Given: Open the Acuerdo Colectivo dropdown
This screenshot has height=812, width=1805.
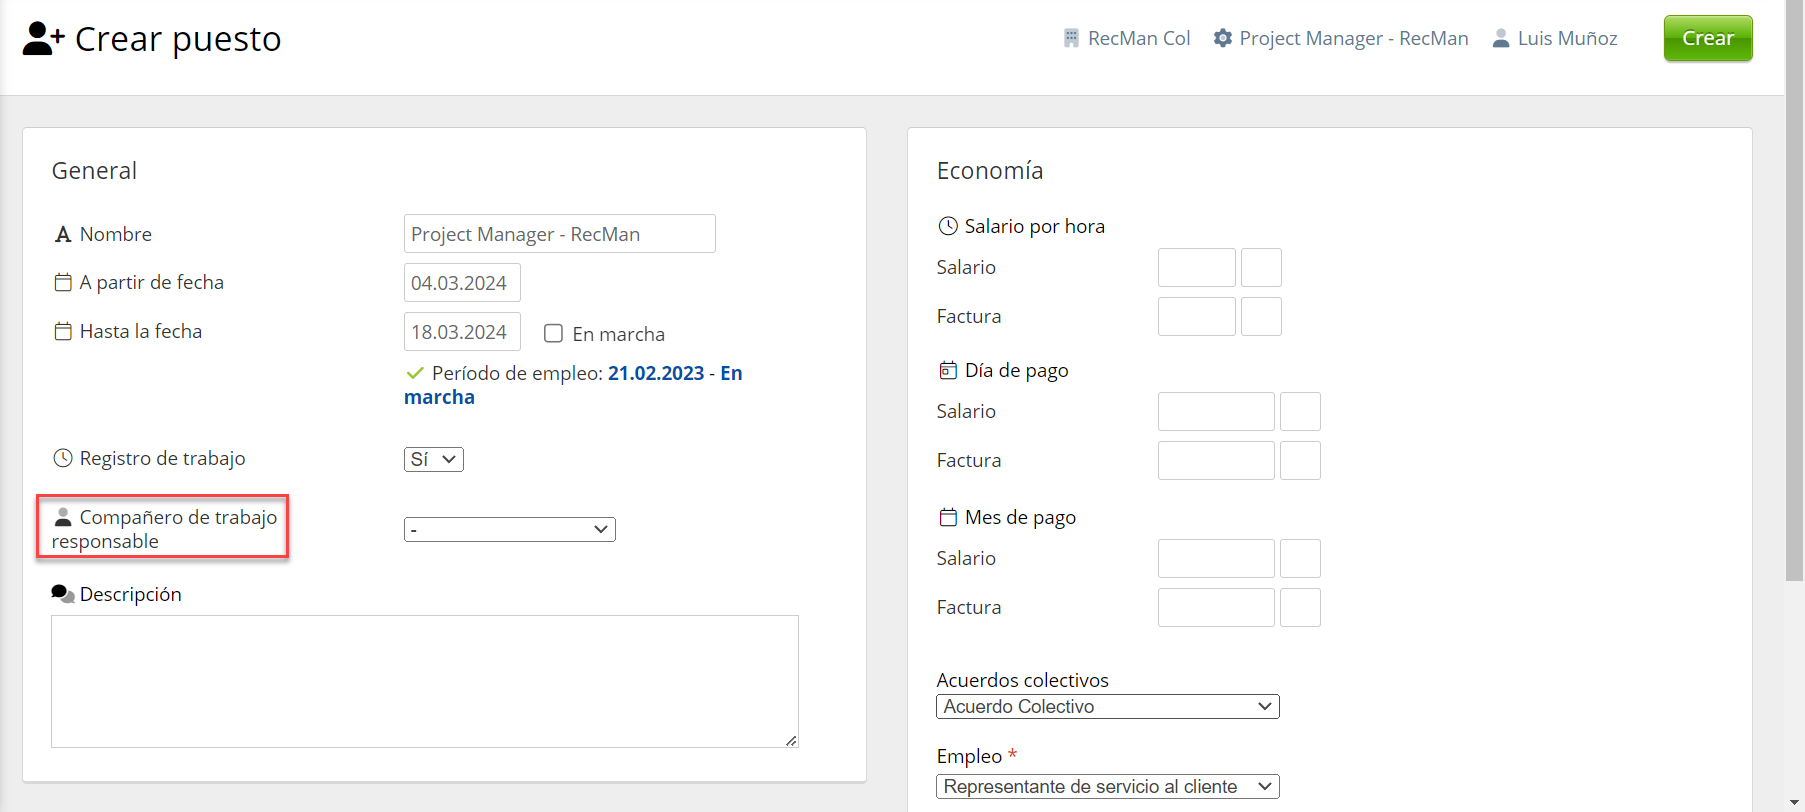Looking at the screenshot, I should [x=1107, y=707].
